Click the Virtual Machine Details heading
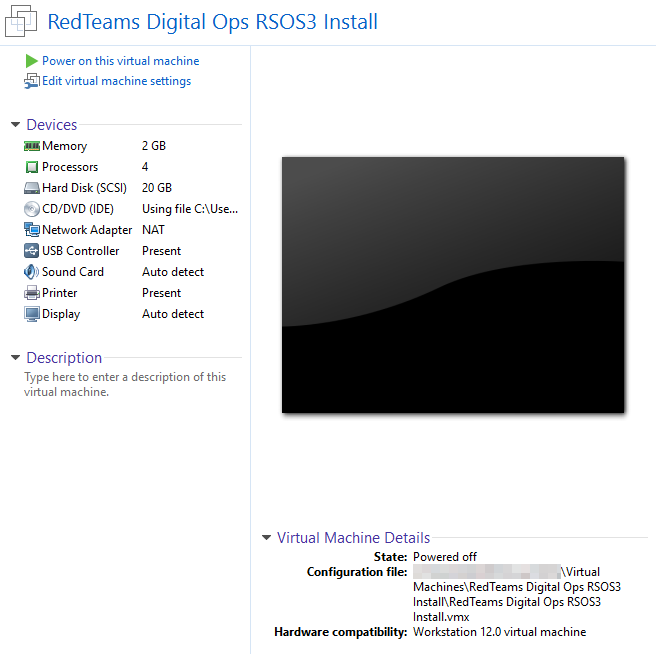This screenshot has width=656, height=654. click(354, 538)
